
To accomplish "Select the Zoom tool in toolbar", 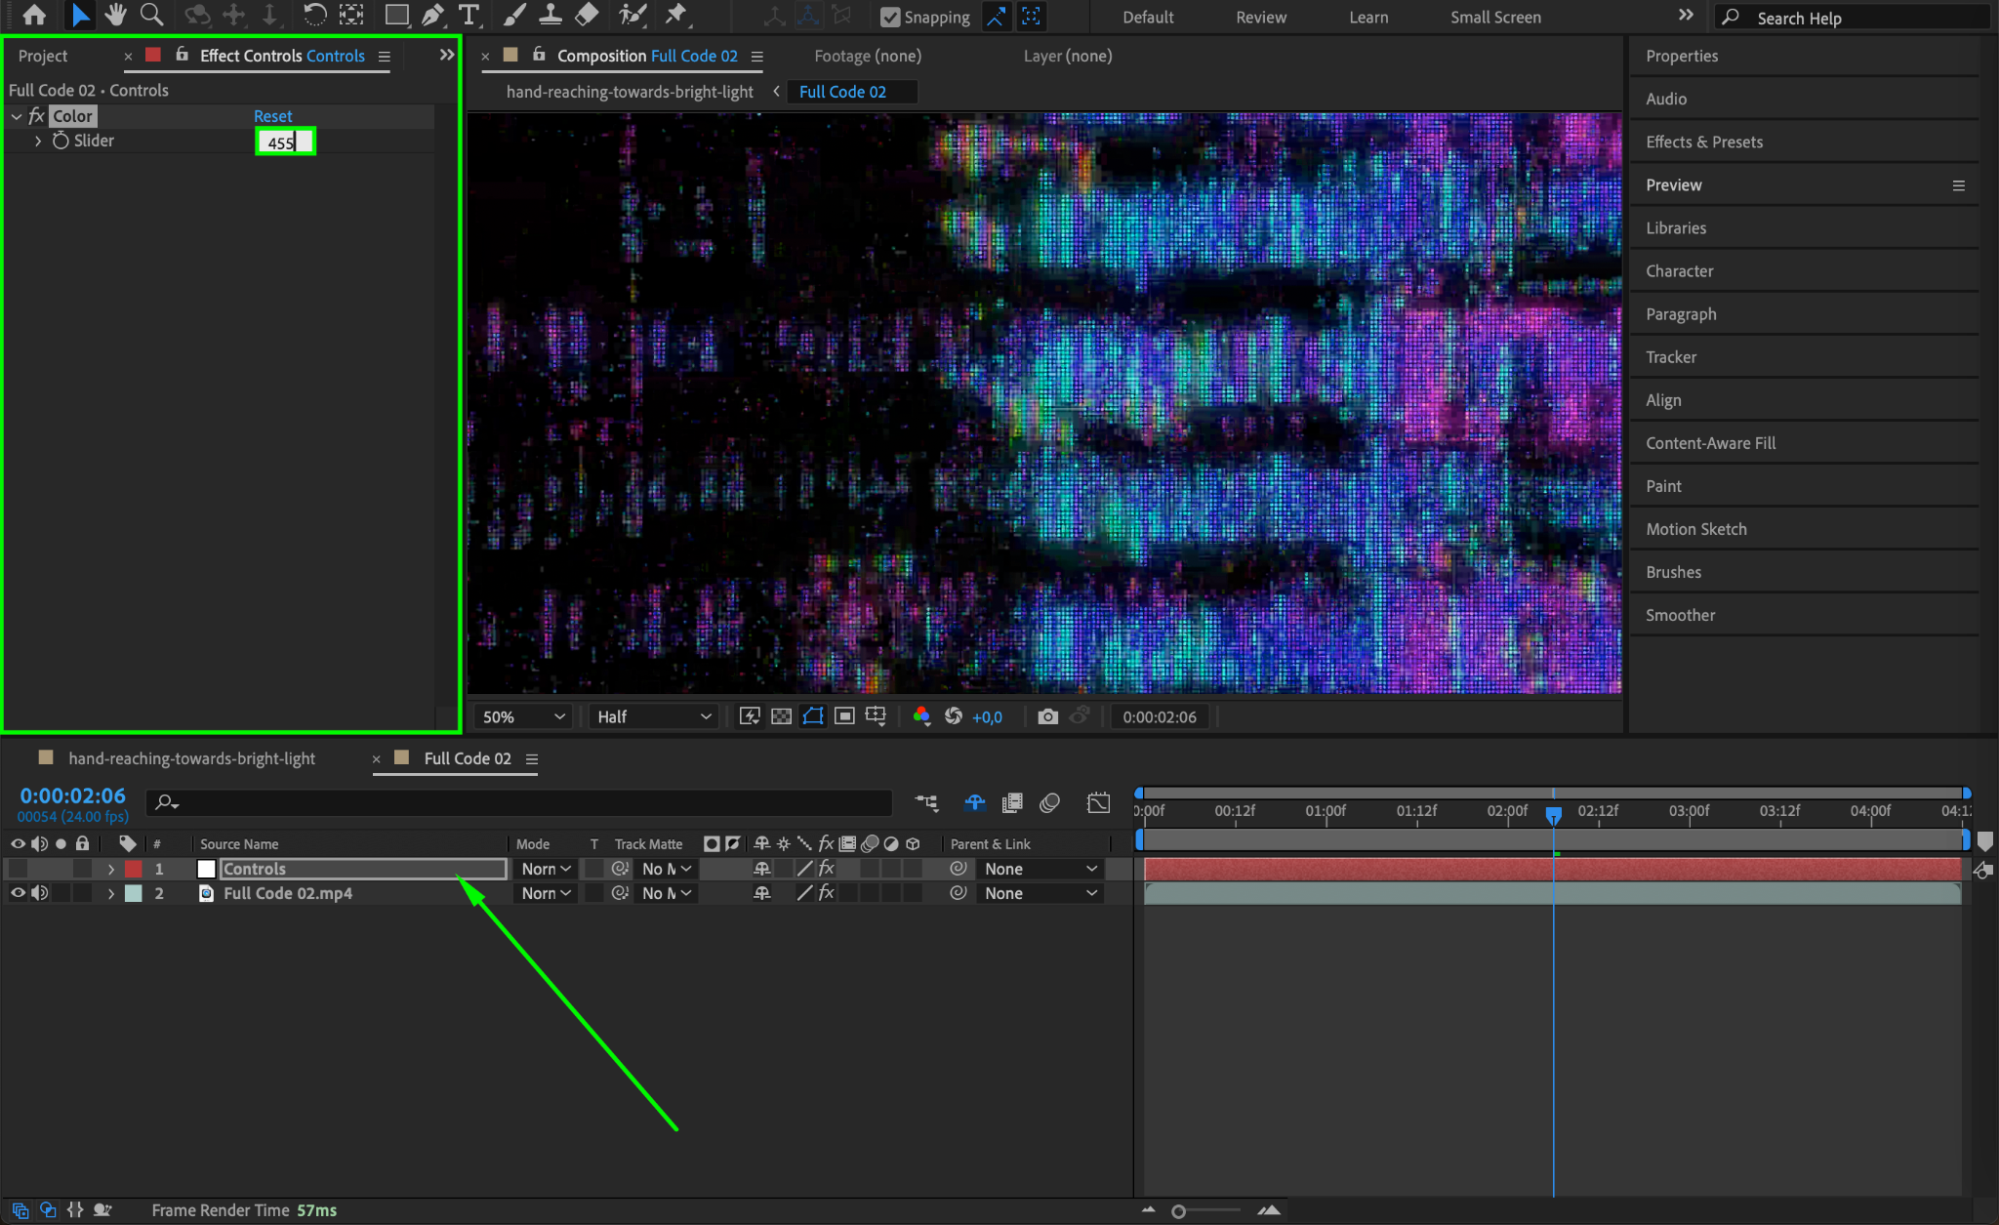I will (152, 15).
